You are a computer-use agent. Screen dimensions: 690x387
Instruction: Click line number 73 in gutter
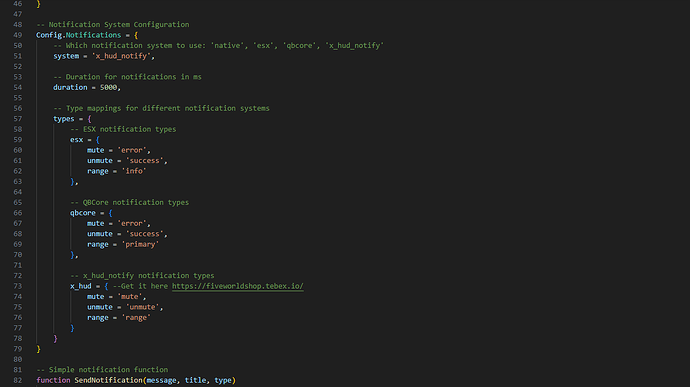click(18, 286)
